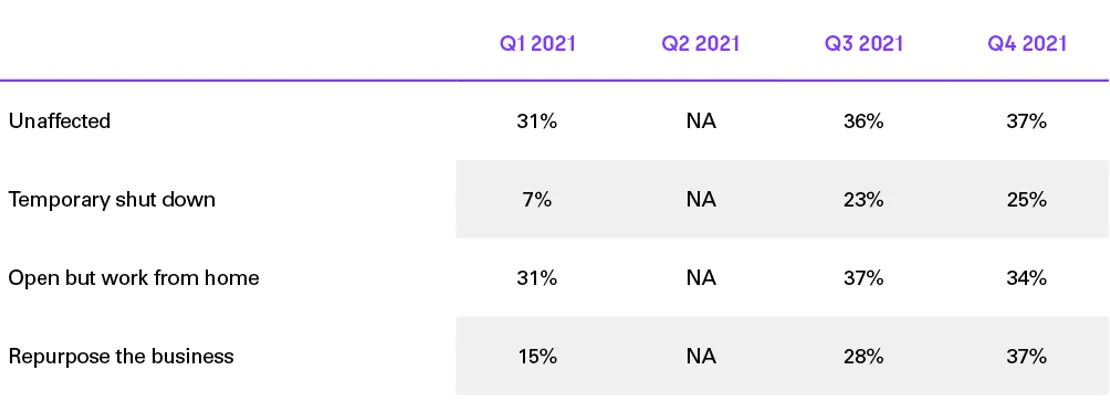Click the Unaffected Q2 2021 NA cell
This screenshot has width=1110, height=402.
[701, 121]
